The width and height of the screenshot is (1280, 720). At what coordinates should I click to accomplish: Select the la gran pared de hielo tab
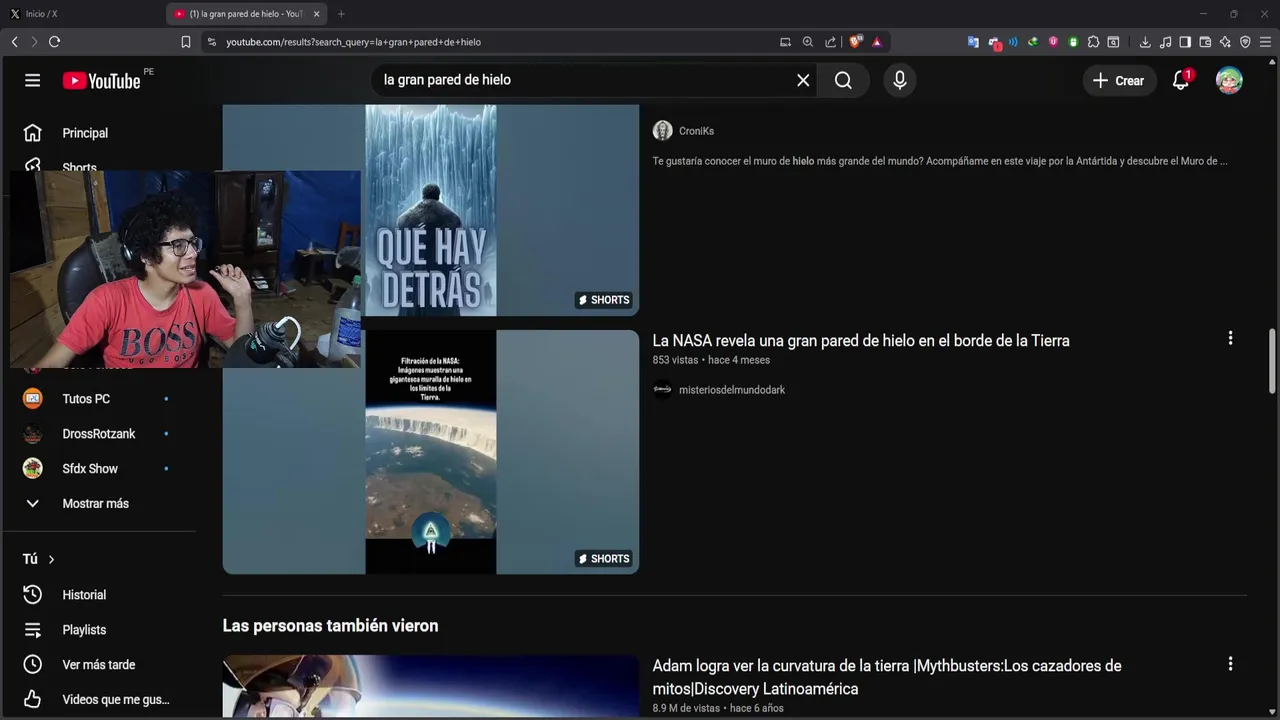[x=245, y=14]
